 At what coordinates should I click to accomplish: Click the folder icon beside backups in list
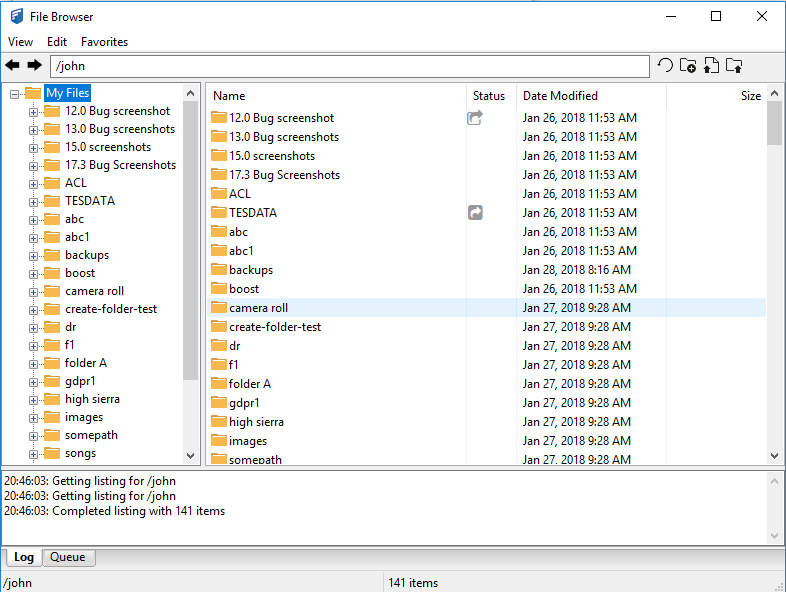coord(219,269)
